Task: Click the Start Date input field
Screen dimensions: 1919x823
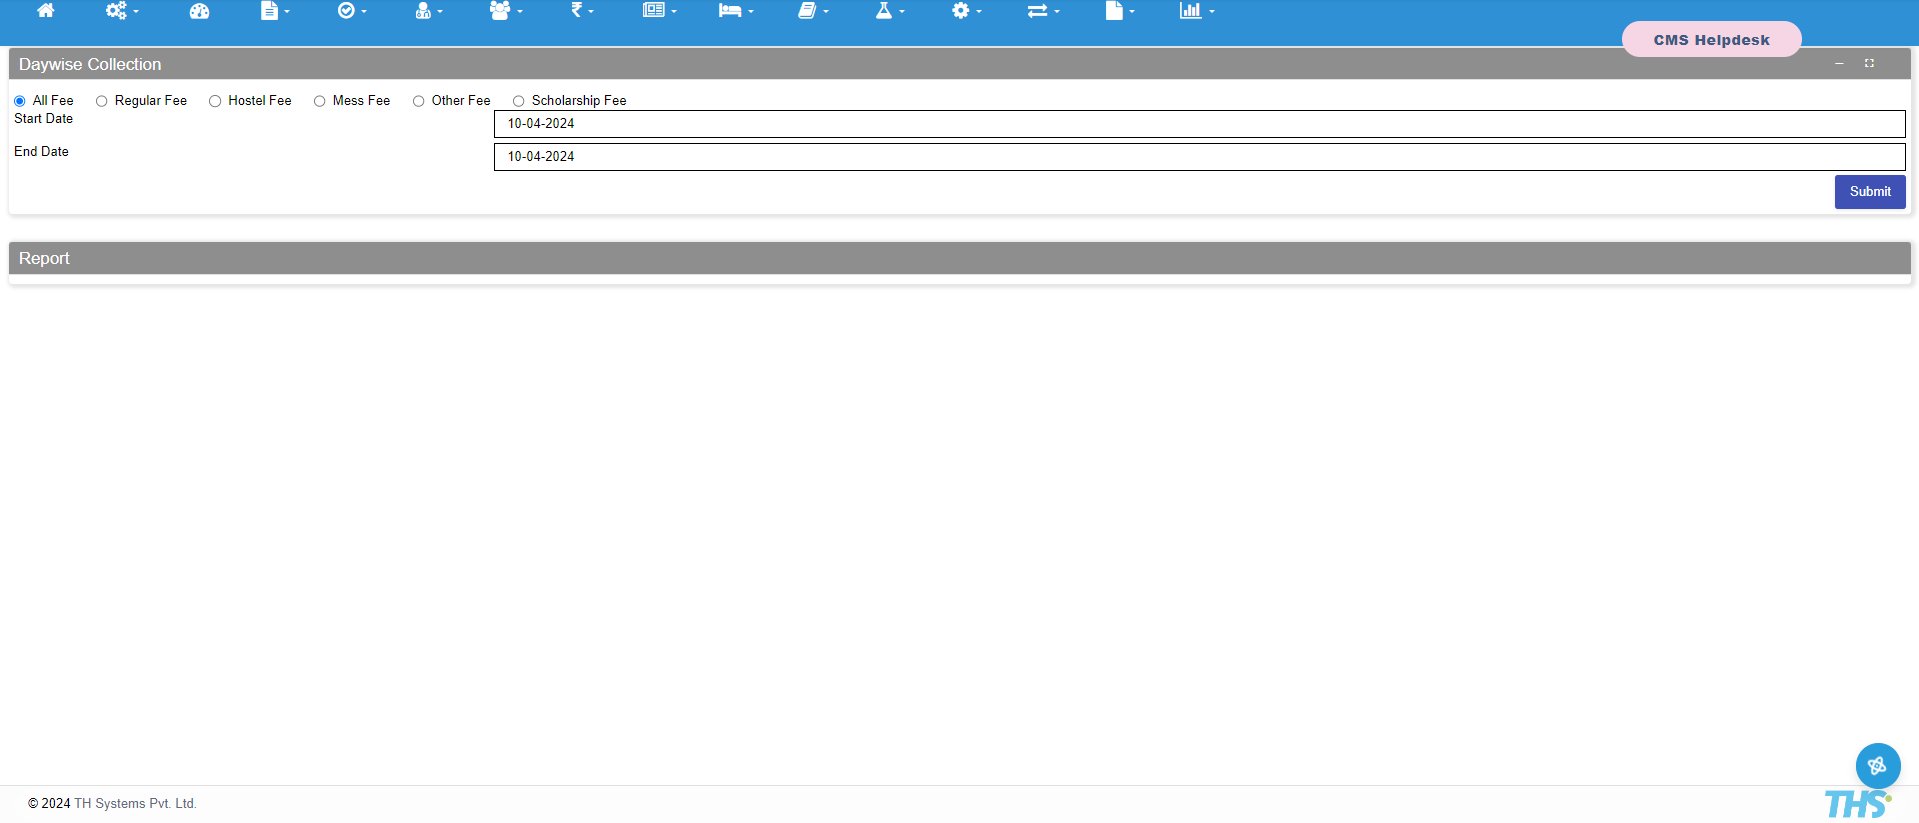Action: click(1199, 124)
